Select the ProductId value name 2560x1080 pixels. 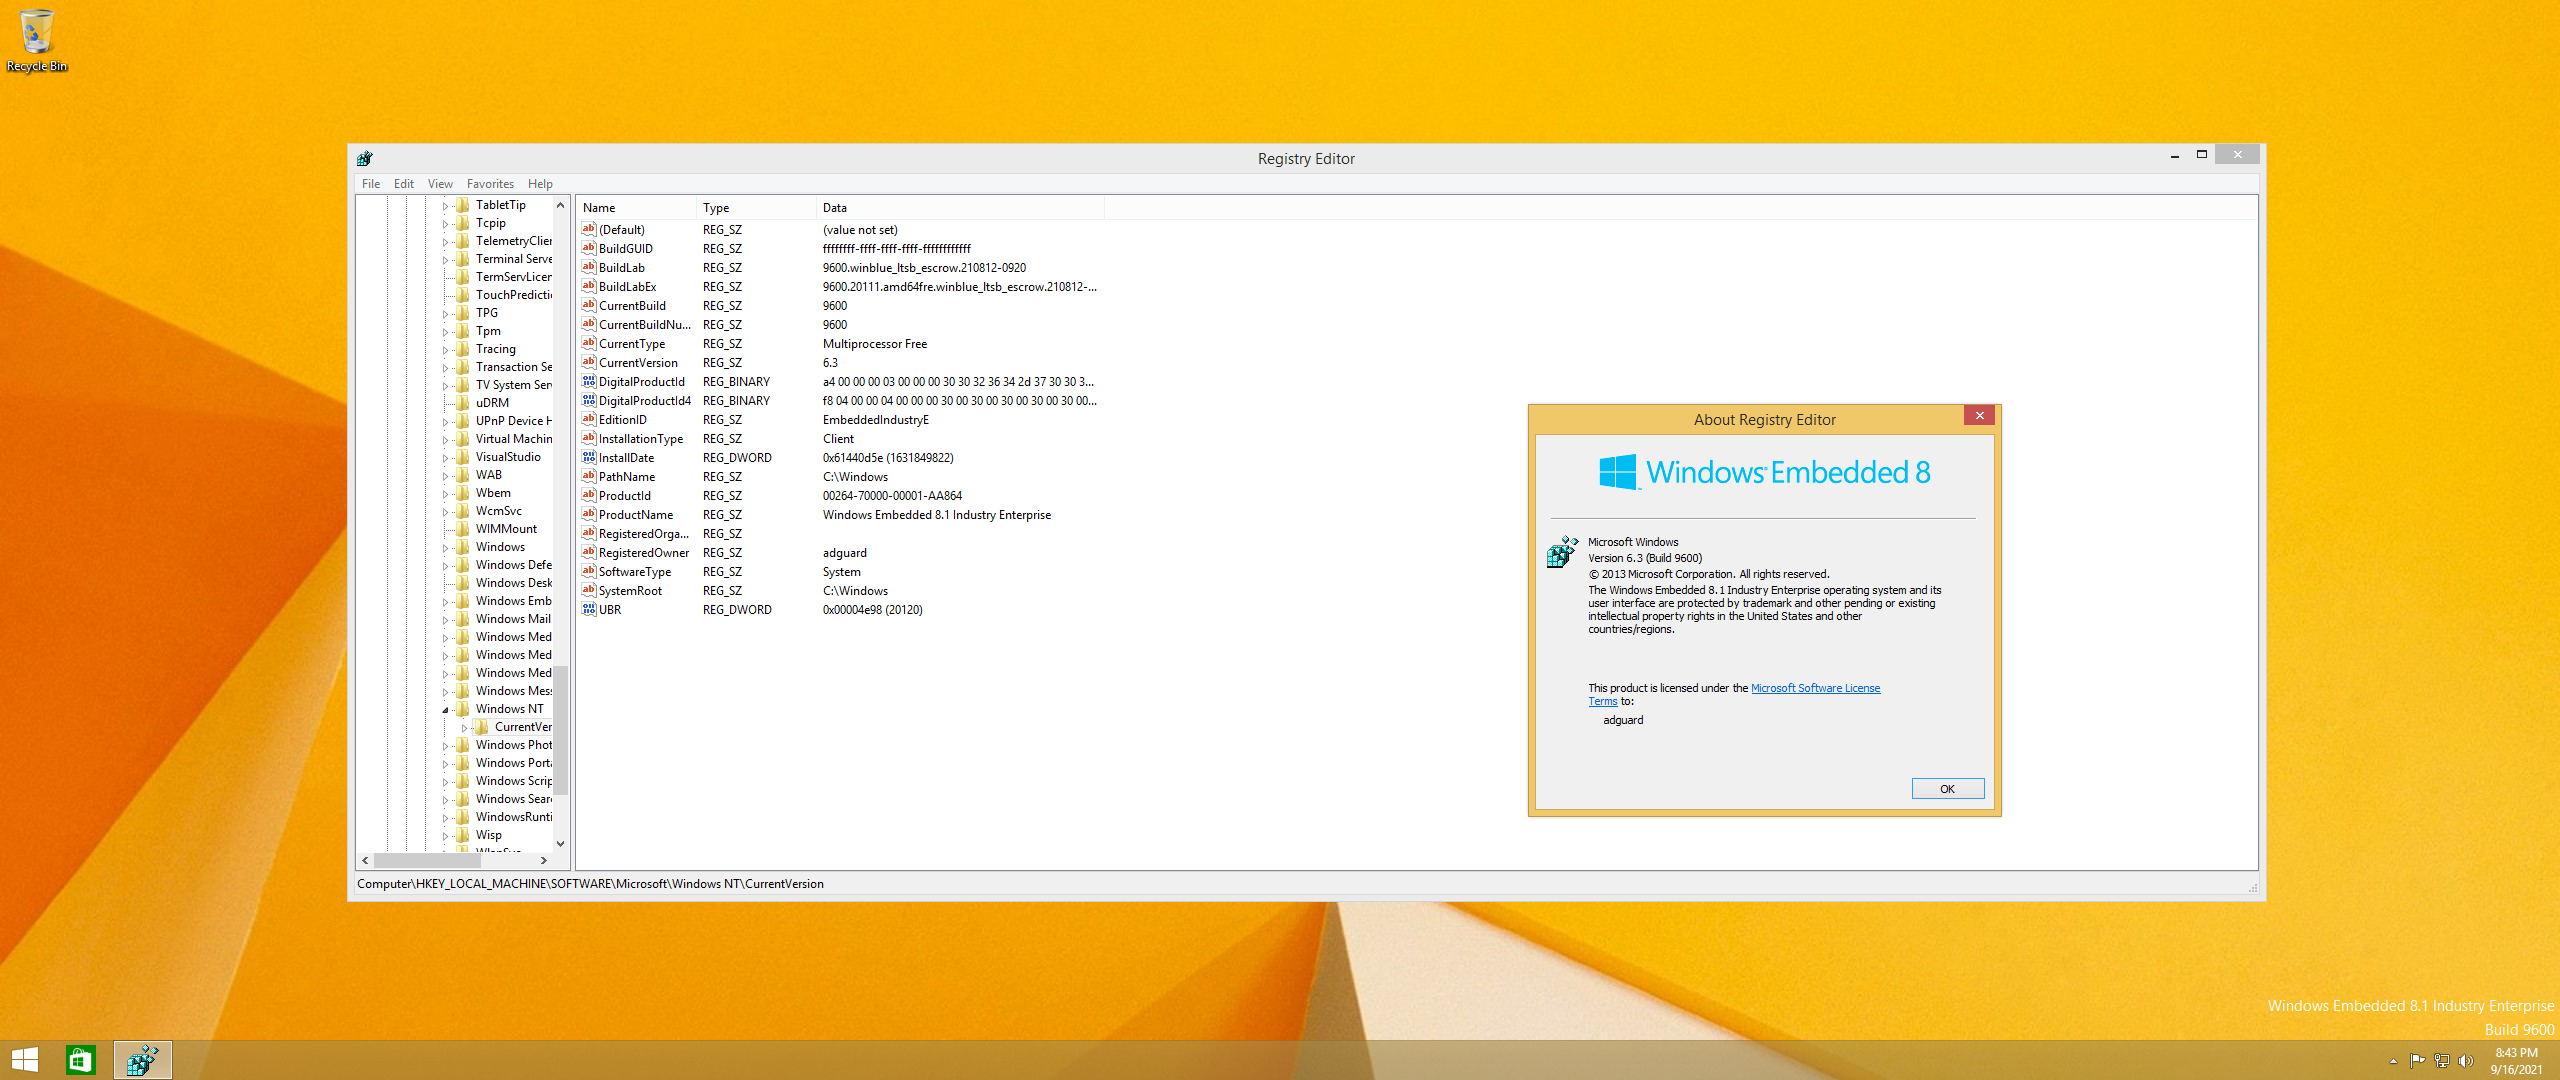tap(625, 496)
